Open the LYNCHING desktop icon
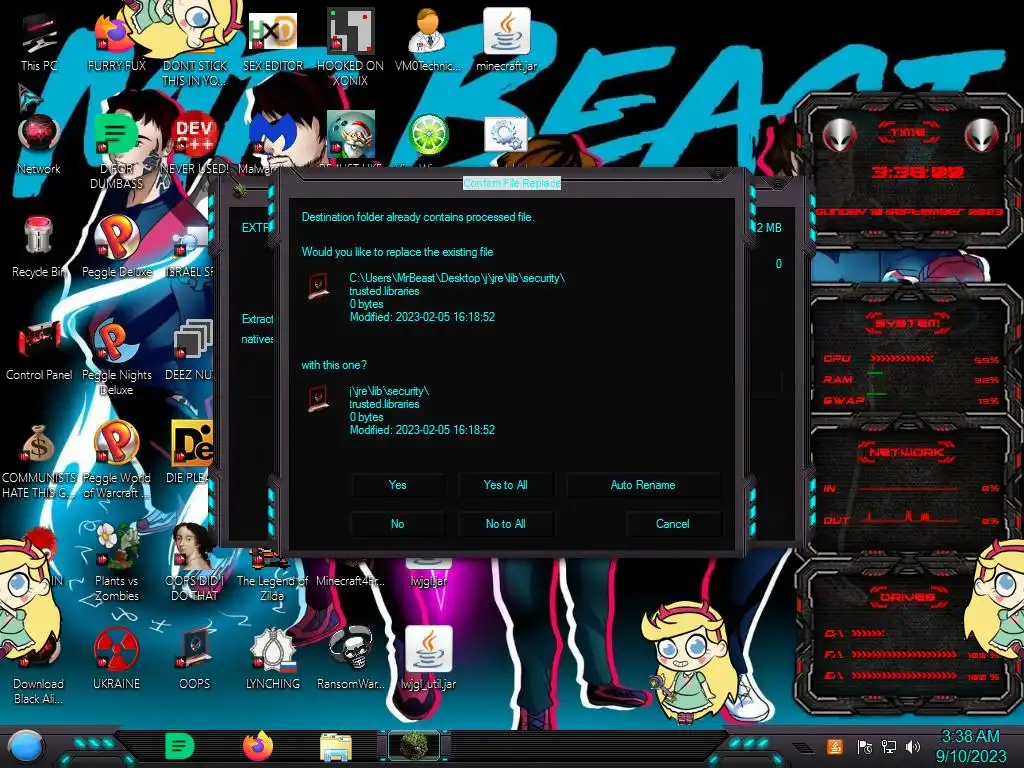The image size is (1024, 768). 272,658
